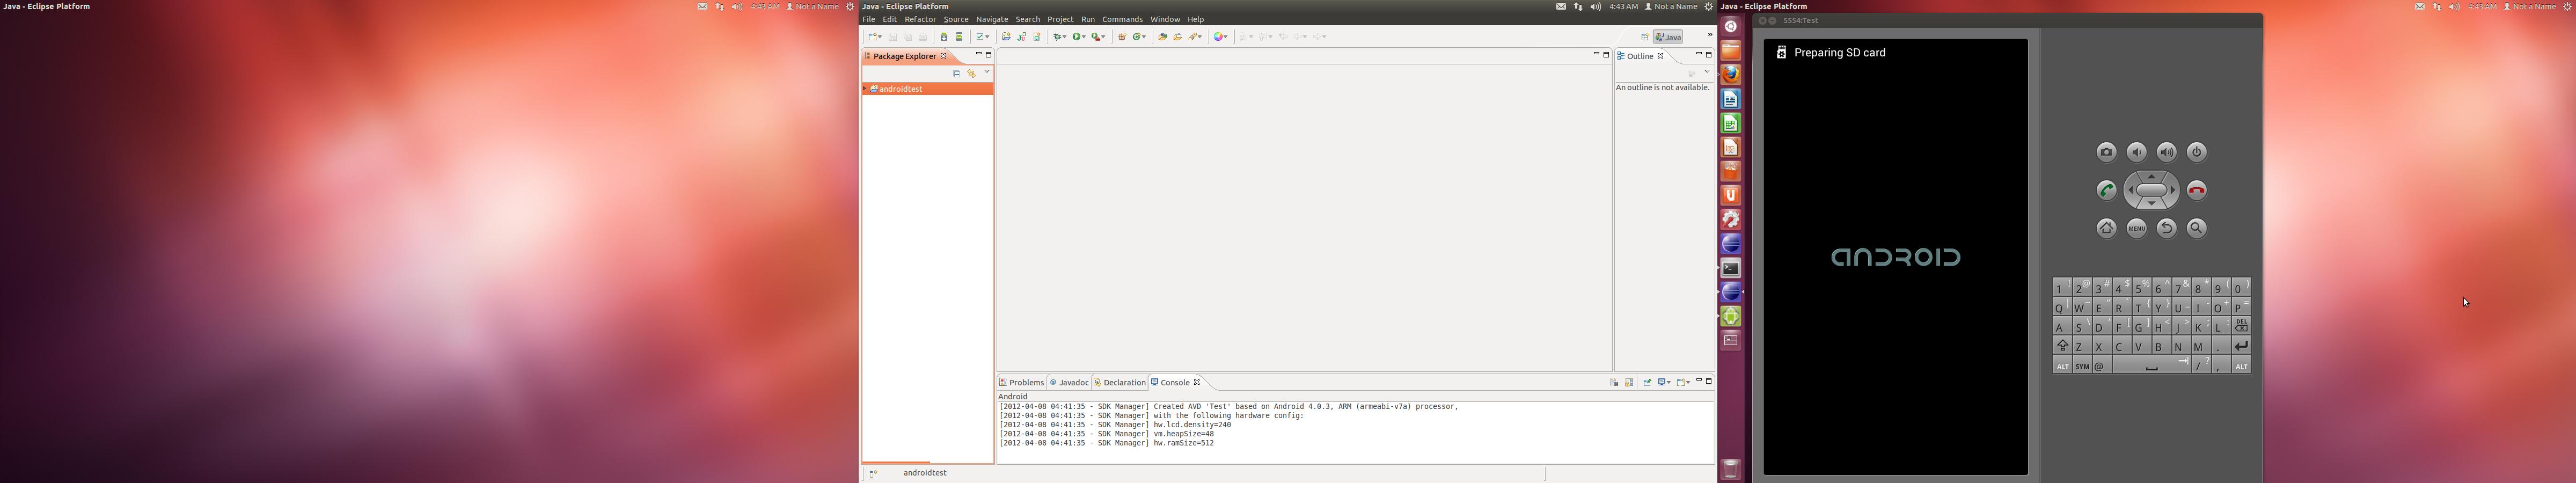Click the Open Perspective icon

1644,37
